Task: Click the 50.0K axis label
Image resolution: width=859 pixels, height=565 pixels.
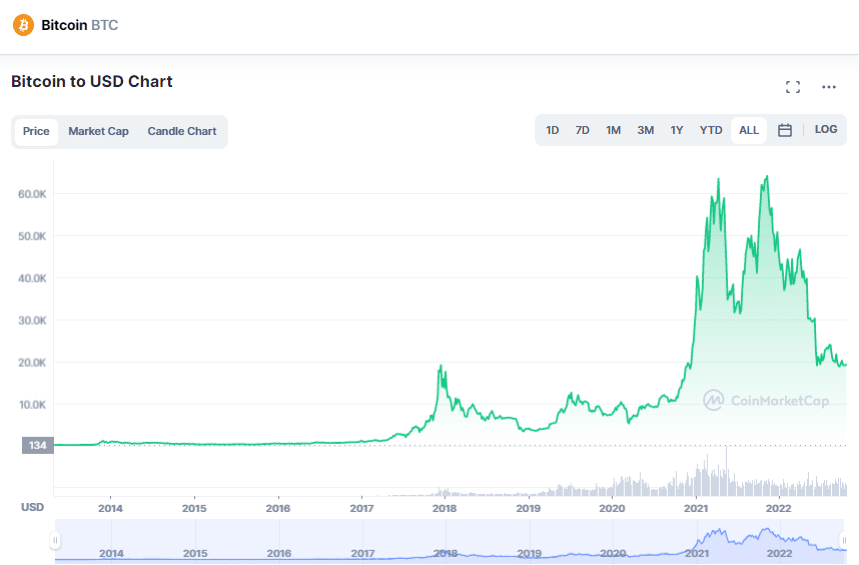Action: click(x=32, y=236)
